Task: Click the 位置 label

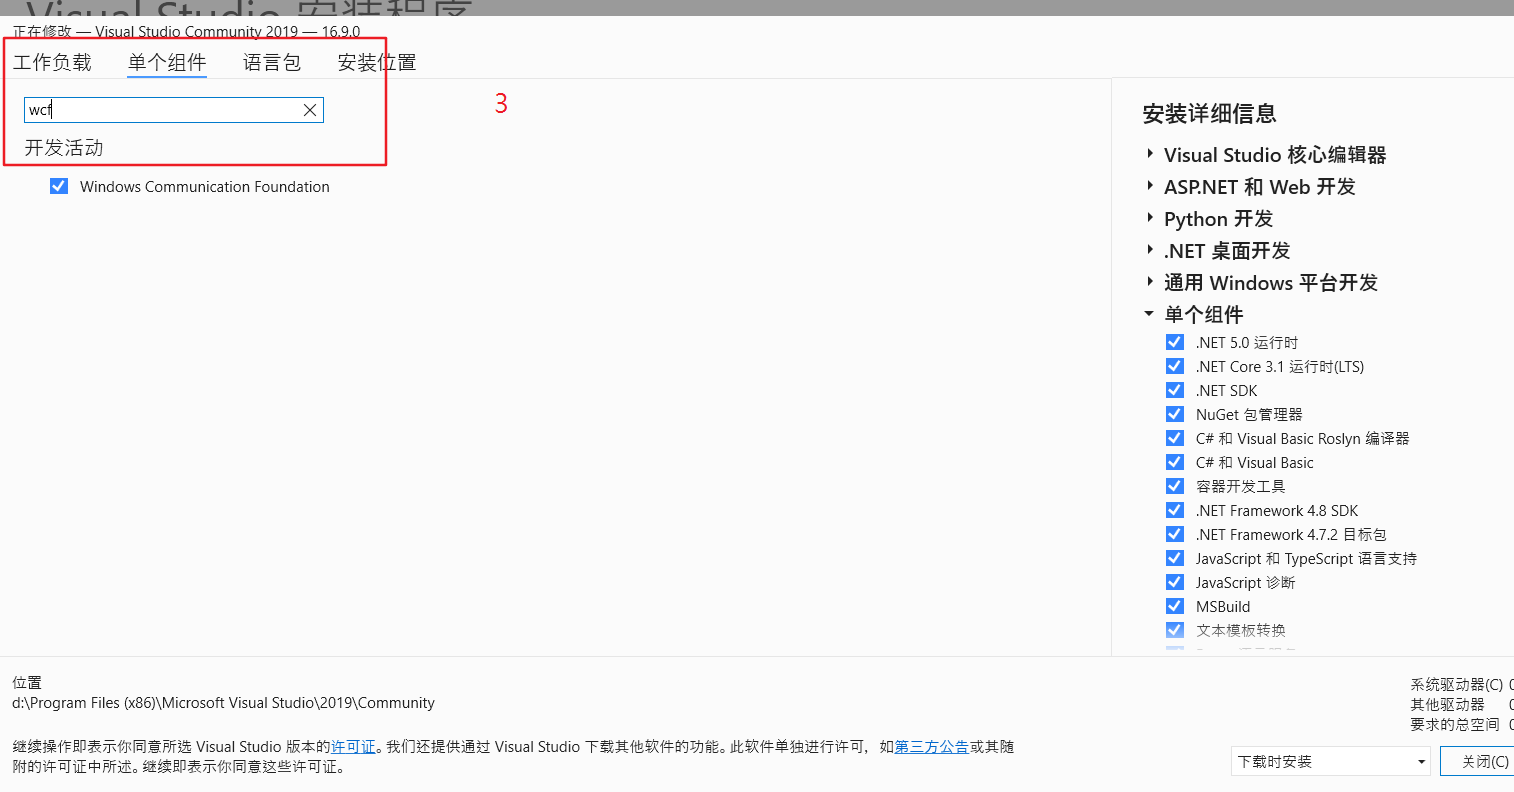Action: [x=27, y=683]
